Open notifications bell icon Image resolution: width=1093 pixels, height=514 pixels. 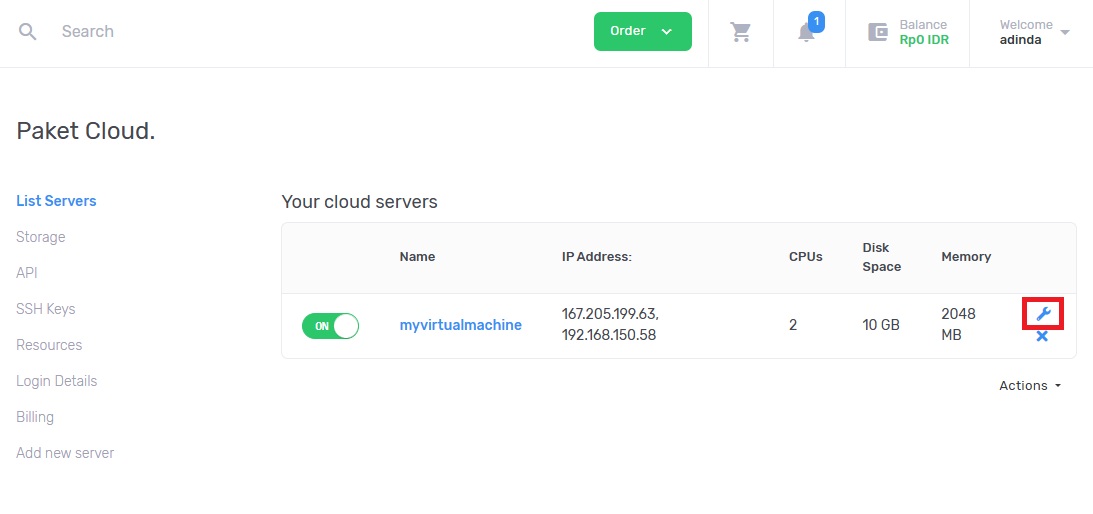point(807,33)
